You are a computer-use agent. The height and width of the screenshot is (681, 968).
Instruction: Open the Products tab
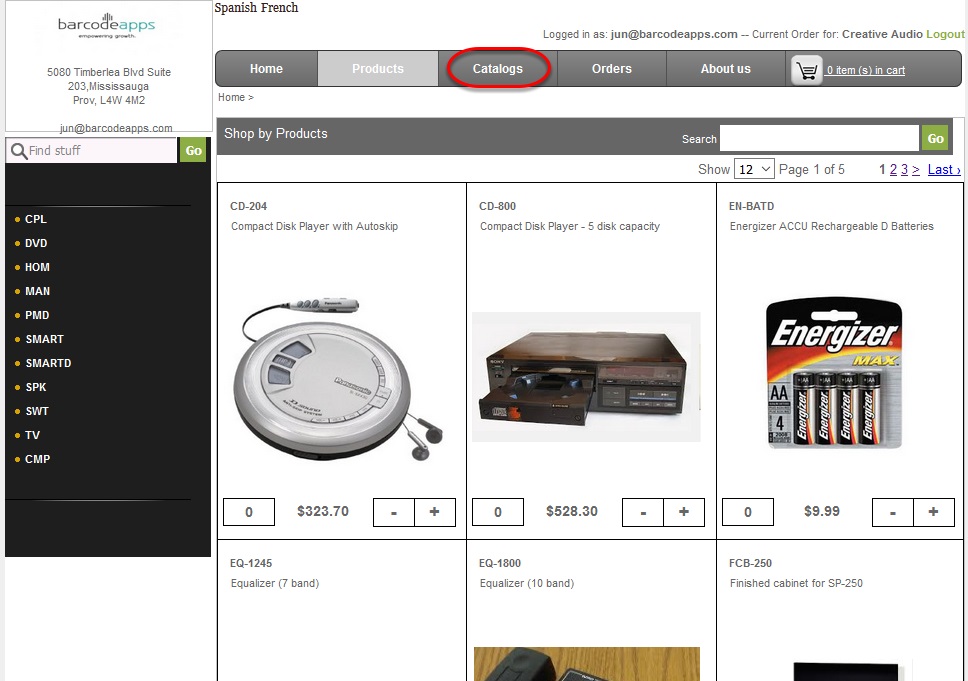tap(378, 69)
